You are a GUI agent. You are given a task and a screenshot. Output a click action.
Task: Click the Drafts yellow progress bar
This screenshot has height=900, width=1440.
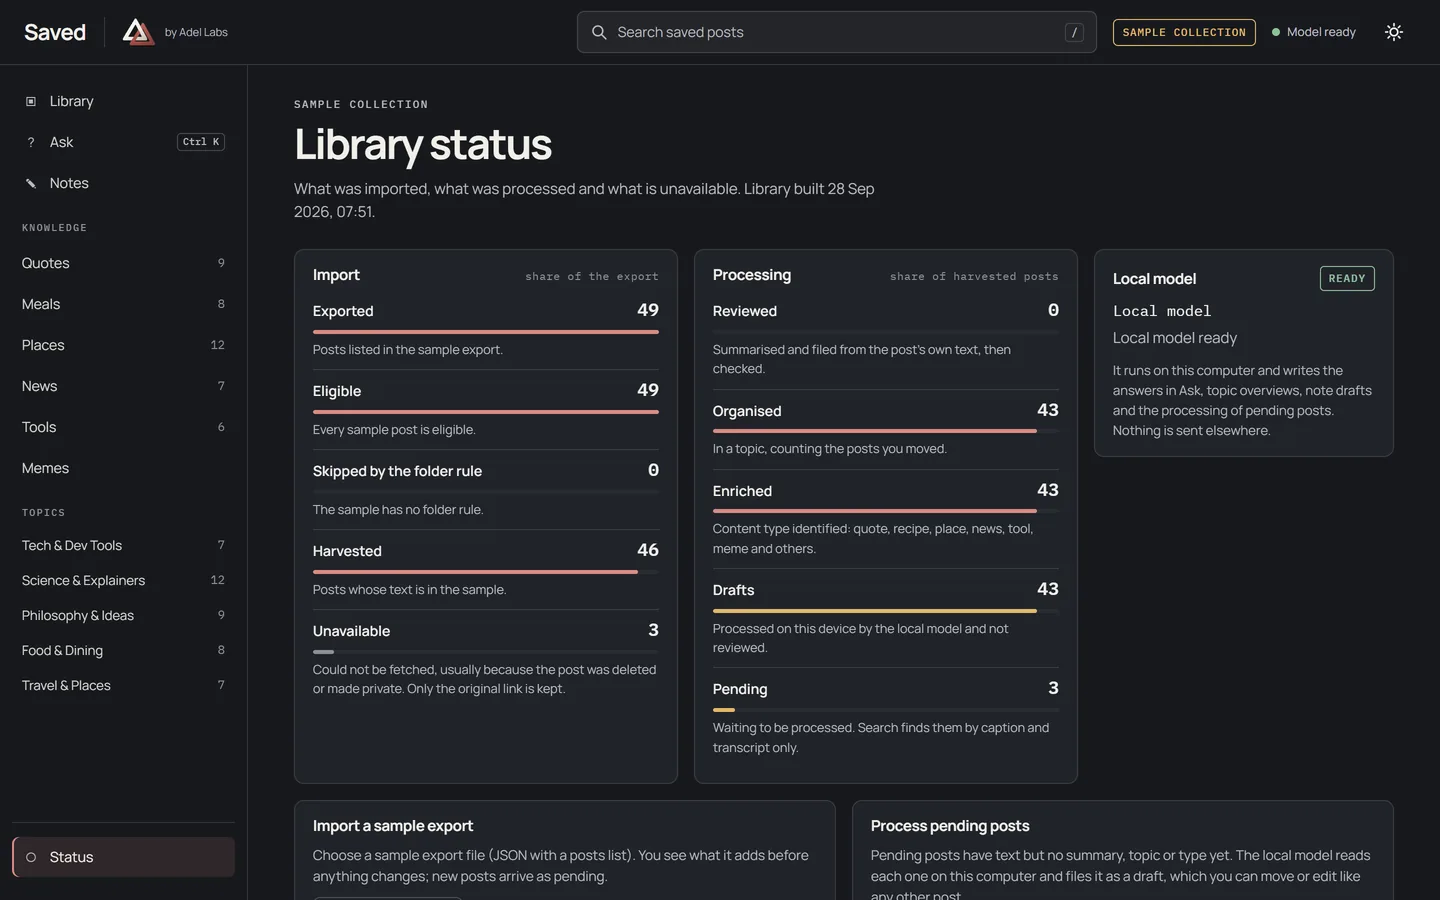tap(885, 611)
